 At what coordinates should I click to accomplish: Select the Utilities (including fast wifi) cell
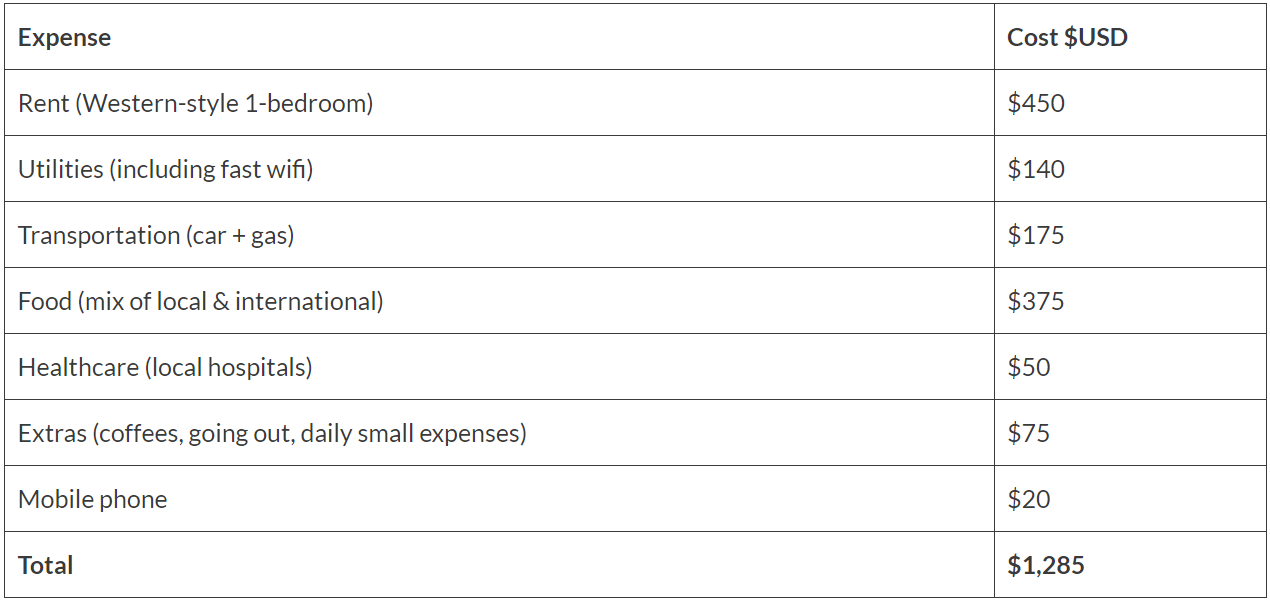coord(165,169)
